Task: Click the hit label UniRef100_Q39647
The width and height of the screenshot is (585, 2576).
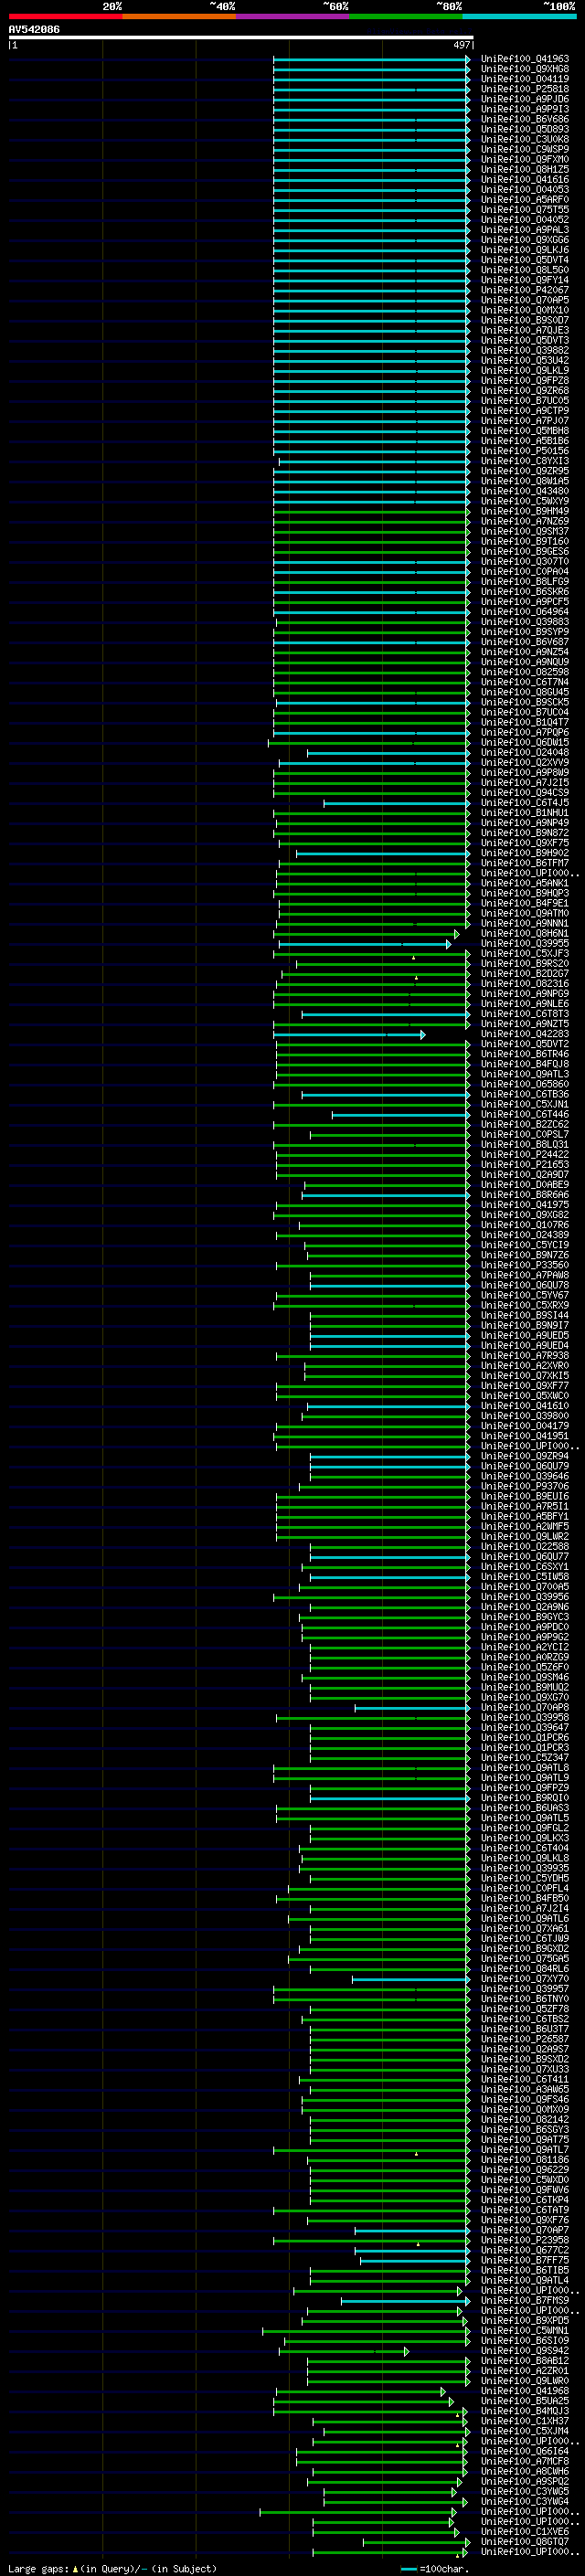Action: [525, 1728]
